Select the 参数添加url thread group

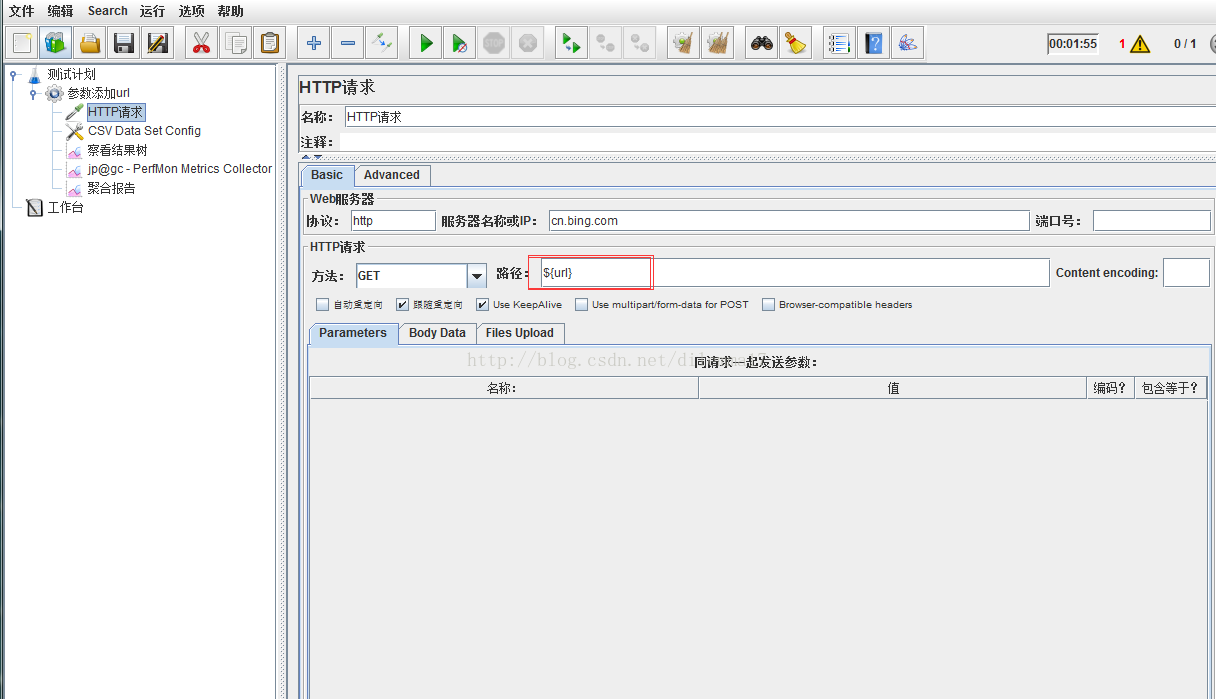[x=98, y=93]
